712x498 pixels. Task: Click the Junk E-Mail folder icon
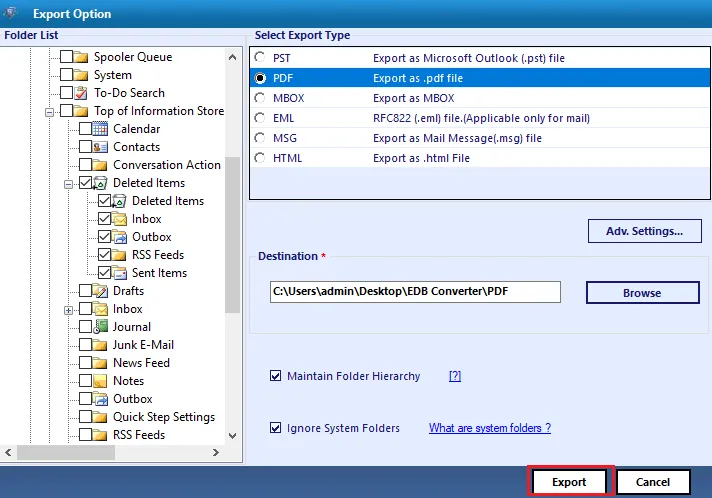(100, 345)
